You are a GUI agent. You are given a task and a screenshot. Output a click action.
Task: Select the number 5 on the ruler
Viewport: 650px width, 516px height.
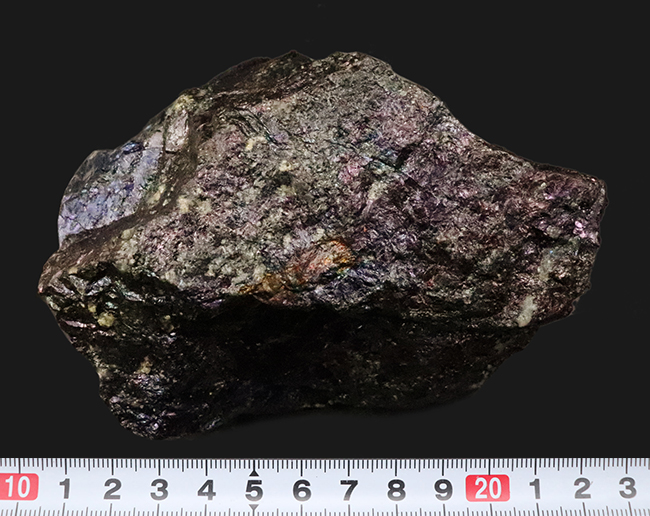coord(254,489)
